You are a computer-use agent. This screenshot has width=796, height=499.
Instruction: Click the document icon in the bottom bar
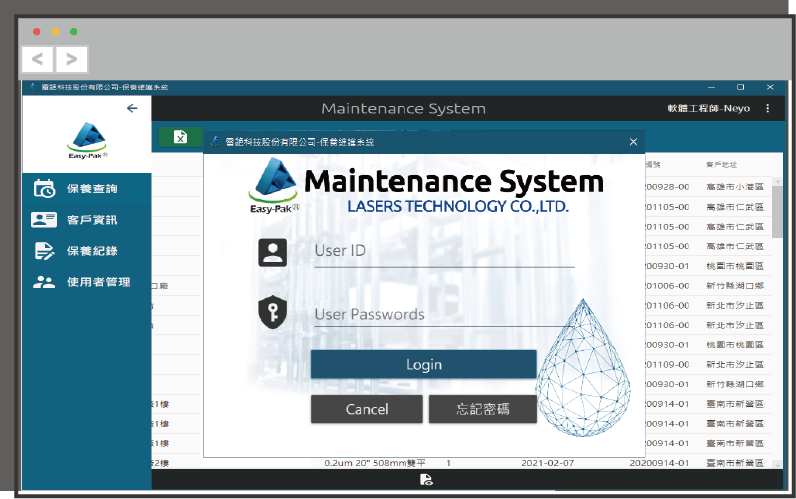tap(426, 480)
